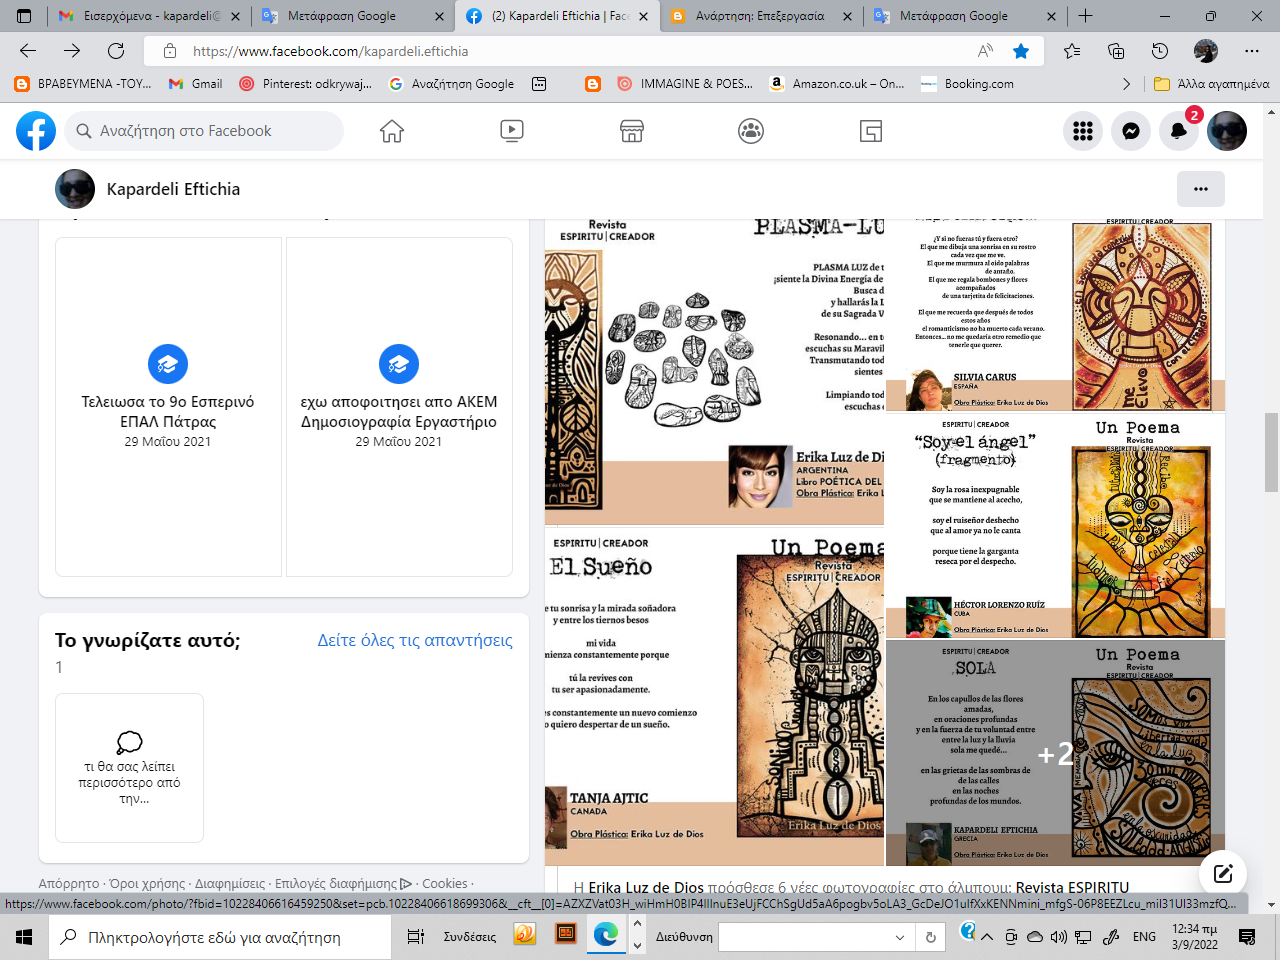Image resolution: width=1280 pixels, height=960 pixels.
Task: Open the Windows notification center
Action: pos(1247,937)
